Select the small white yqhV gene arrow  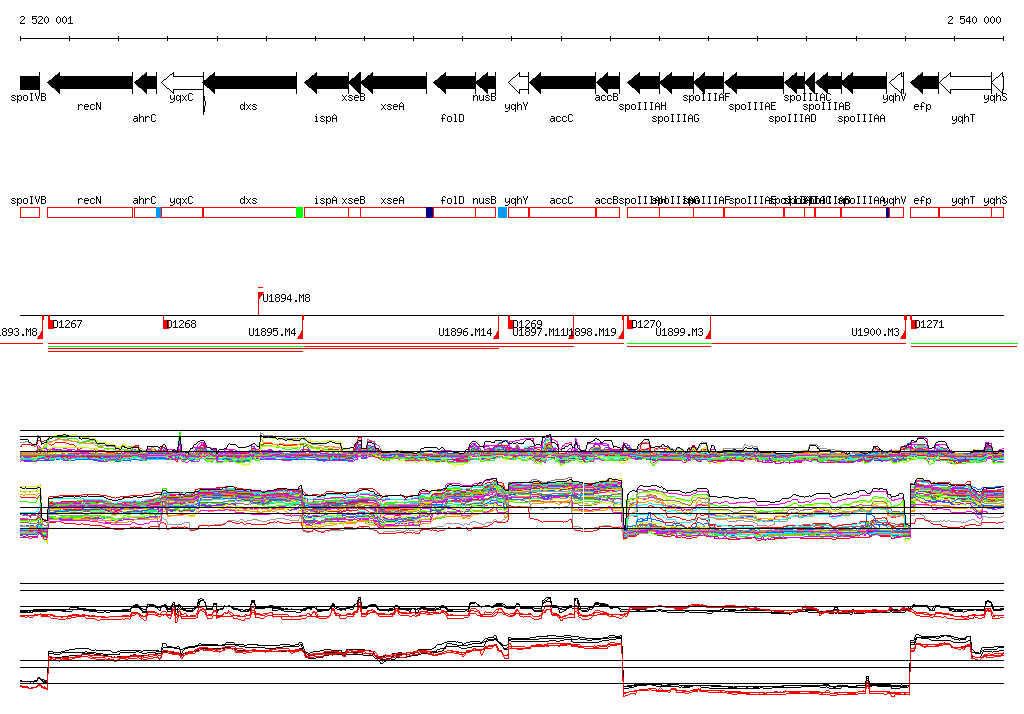tap(896, 82)
